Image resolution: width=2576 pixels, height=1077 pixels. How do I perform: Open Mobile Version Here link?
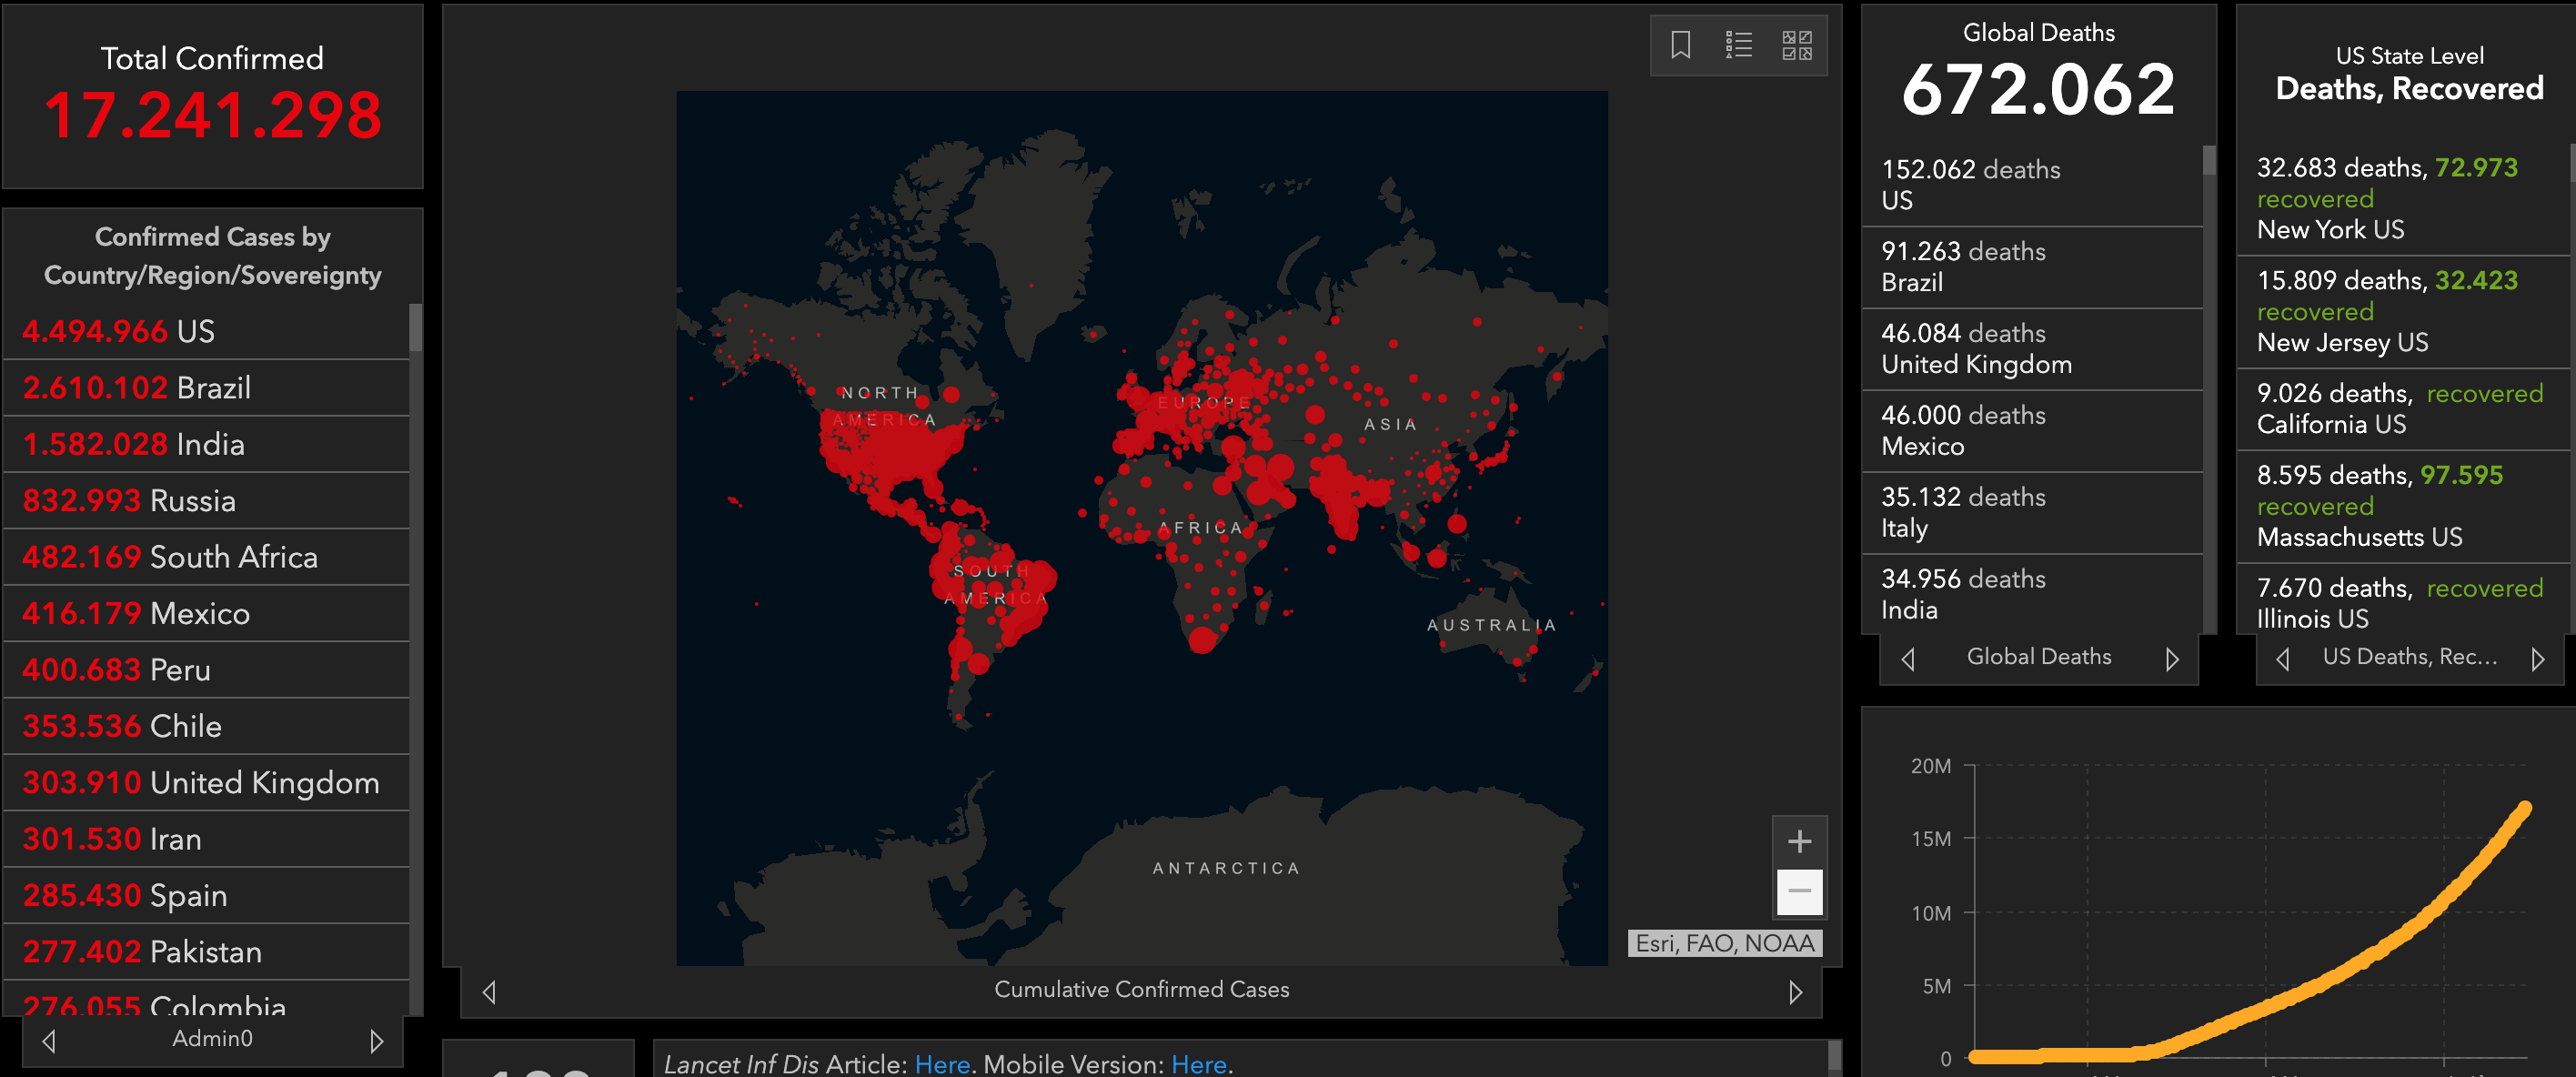click(x=1198, y=1064)
